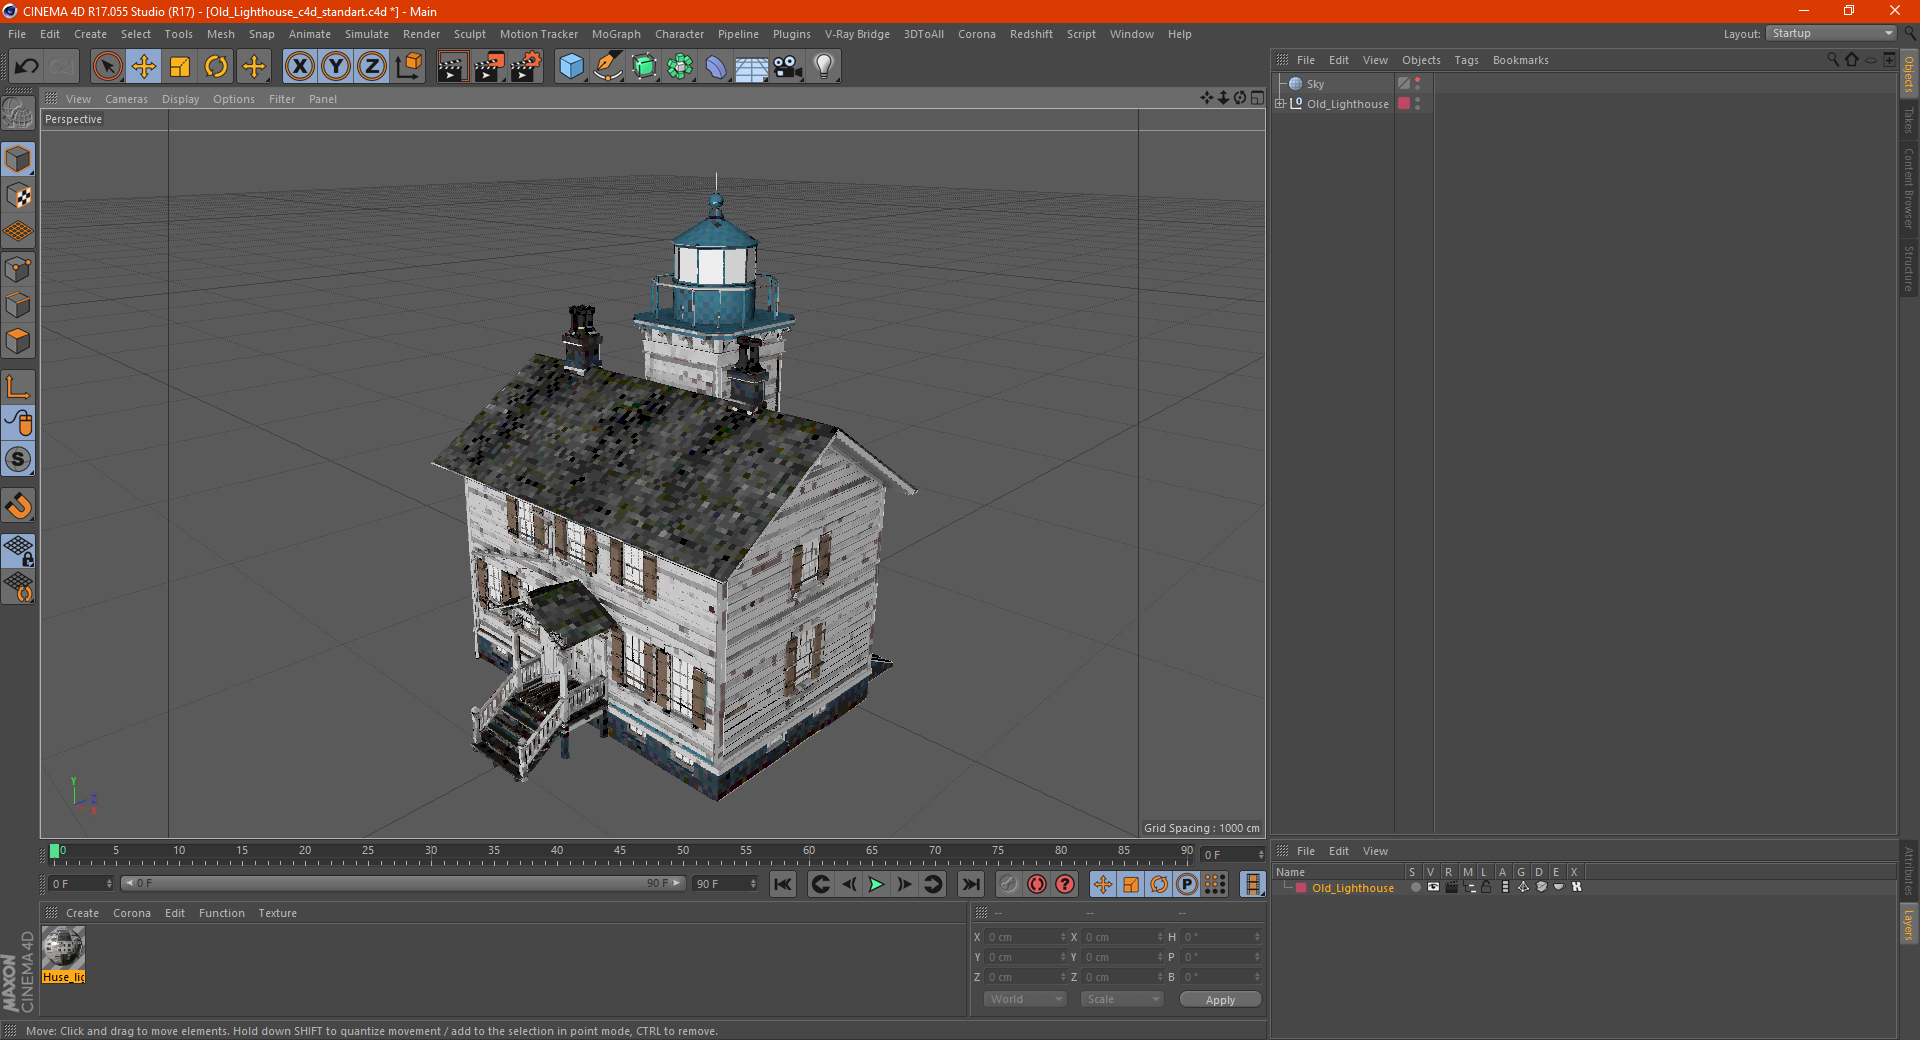This screenshot has width=1920, height=1040.
Task: Switch to Model mode
Action: click(18, 159)
